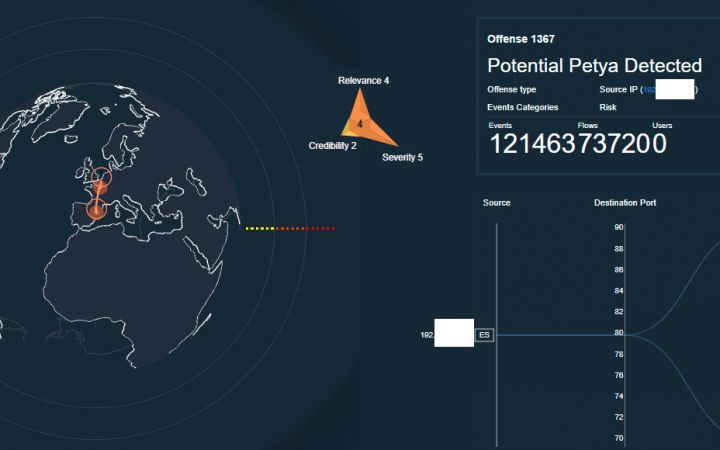Select port 90 on the axis
Image resolution: width=720 pixels, height=450 pixels.
point(619,227)
